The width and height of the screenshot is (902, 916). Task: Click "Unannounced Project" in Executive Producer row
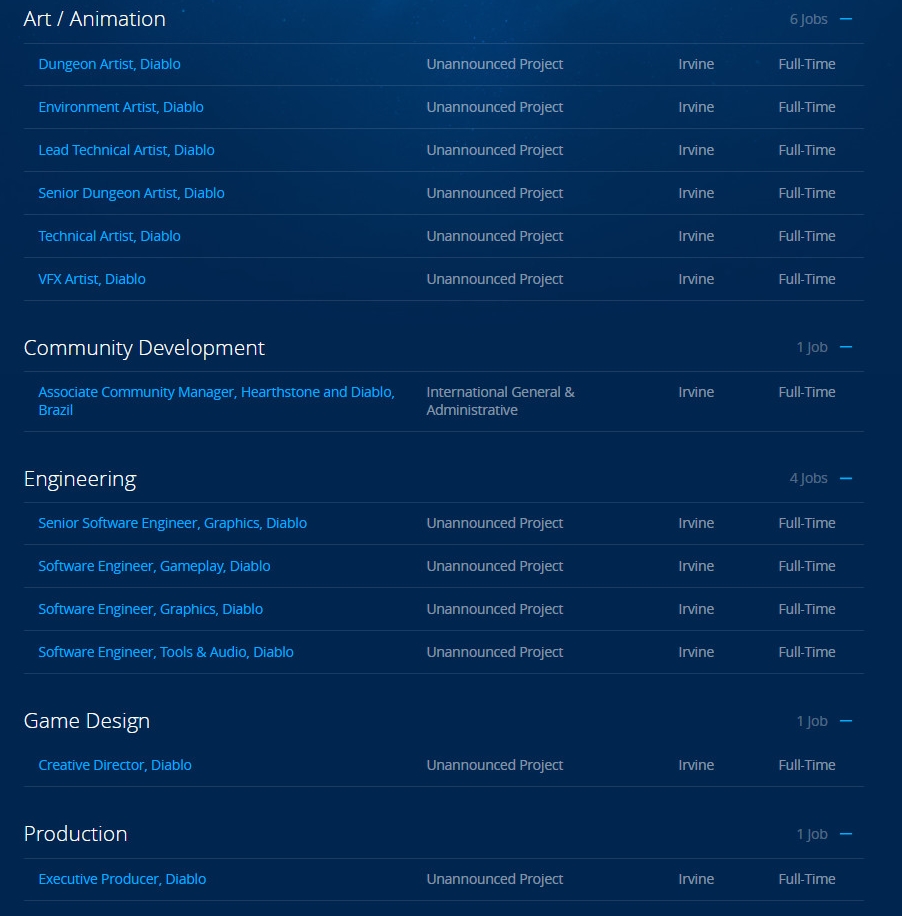495,879
